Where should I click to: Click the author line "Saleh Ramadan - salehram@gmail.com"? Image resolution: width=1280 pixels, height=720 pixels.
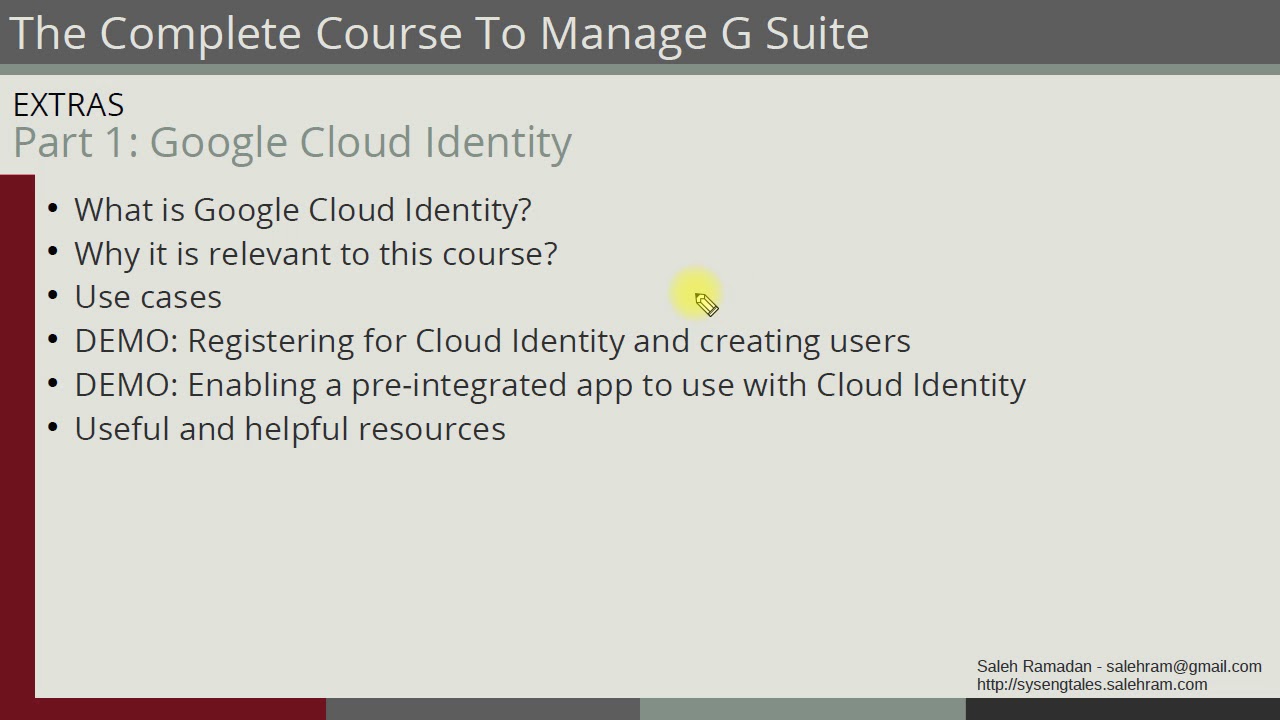[x=1119, y=666]
